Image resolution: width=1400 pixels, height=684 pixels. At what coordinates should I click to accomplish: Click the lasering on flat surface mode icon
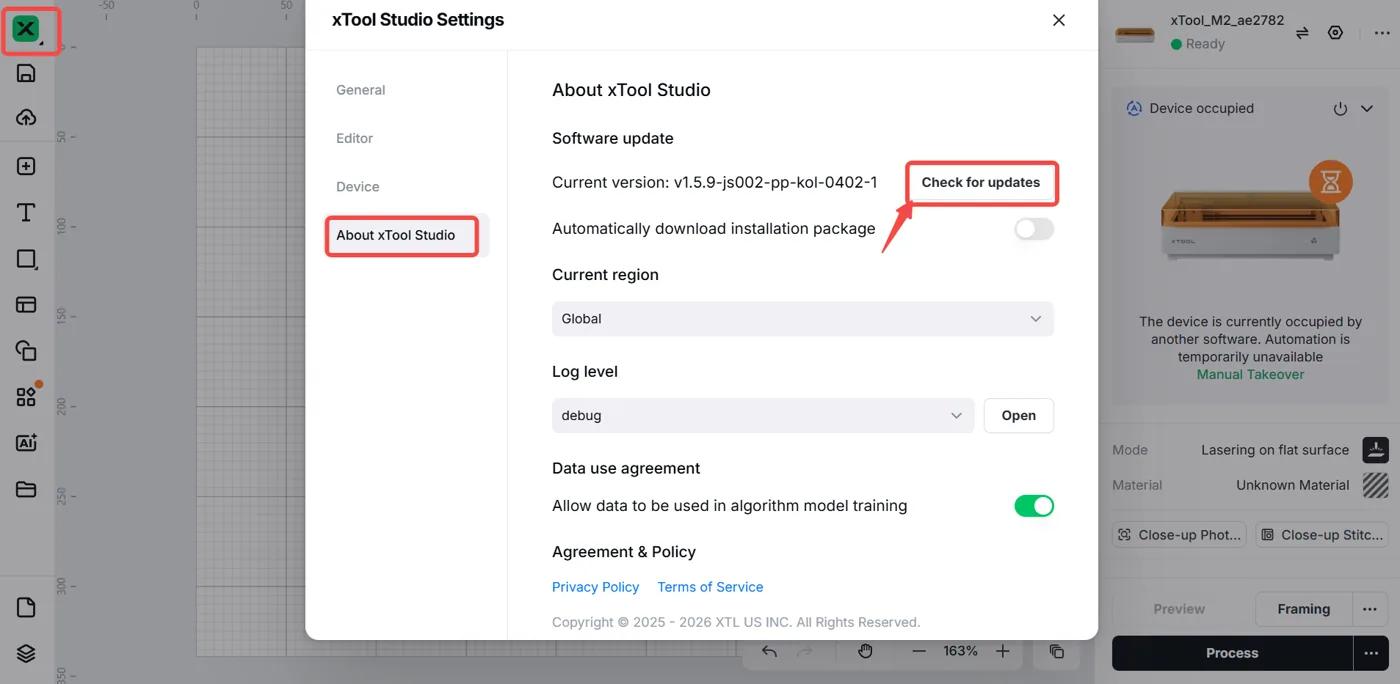pyautogui.click(x=1376, y=449)
